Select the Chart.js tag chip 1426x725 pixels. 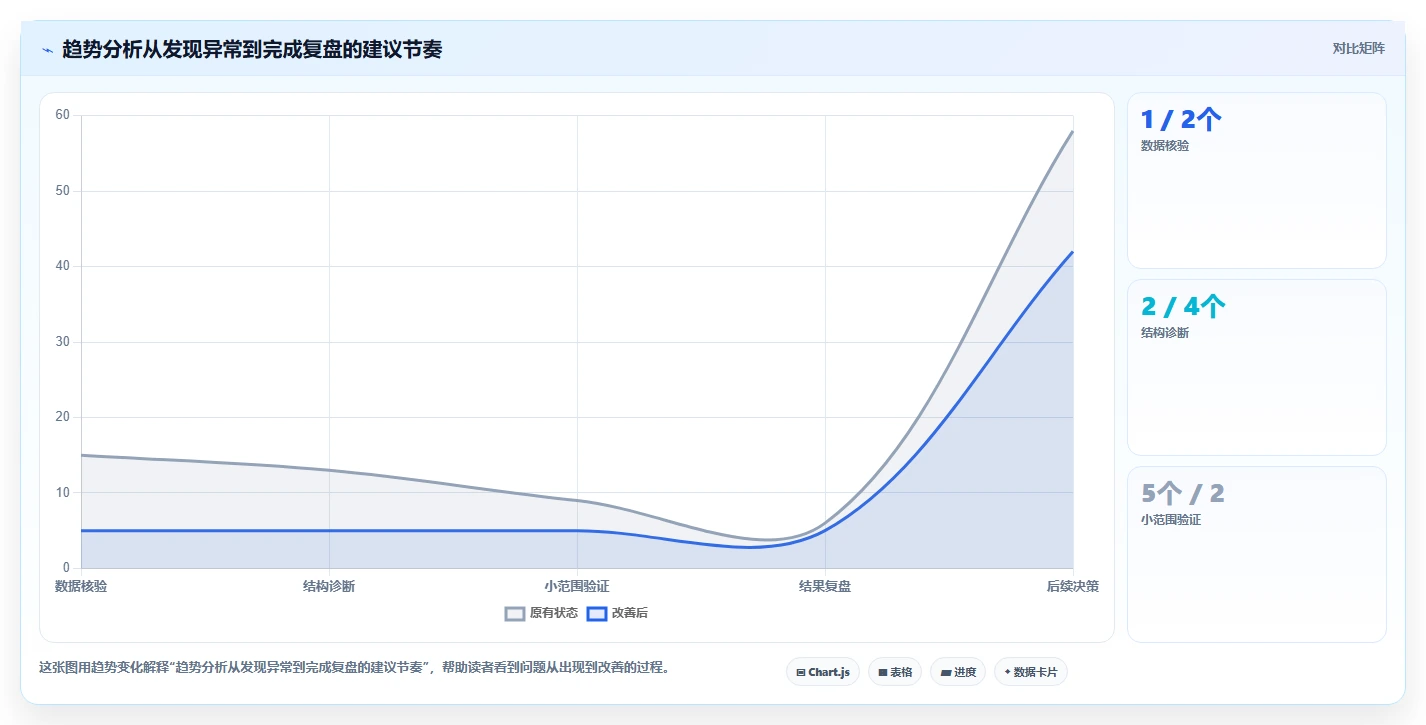(x=823, y=672)
